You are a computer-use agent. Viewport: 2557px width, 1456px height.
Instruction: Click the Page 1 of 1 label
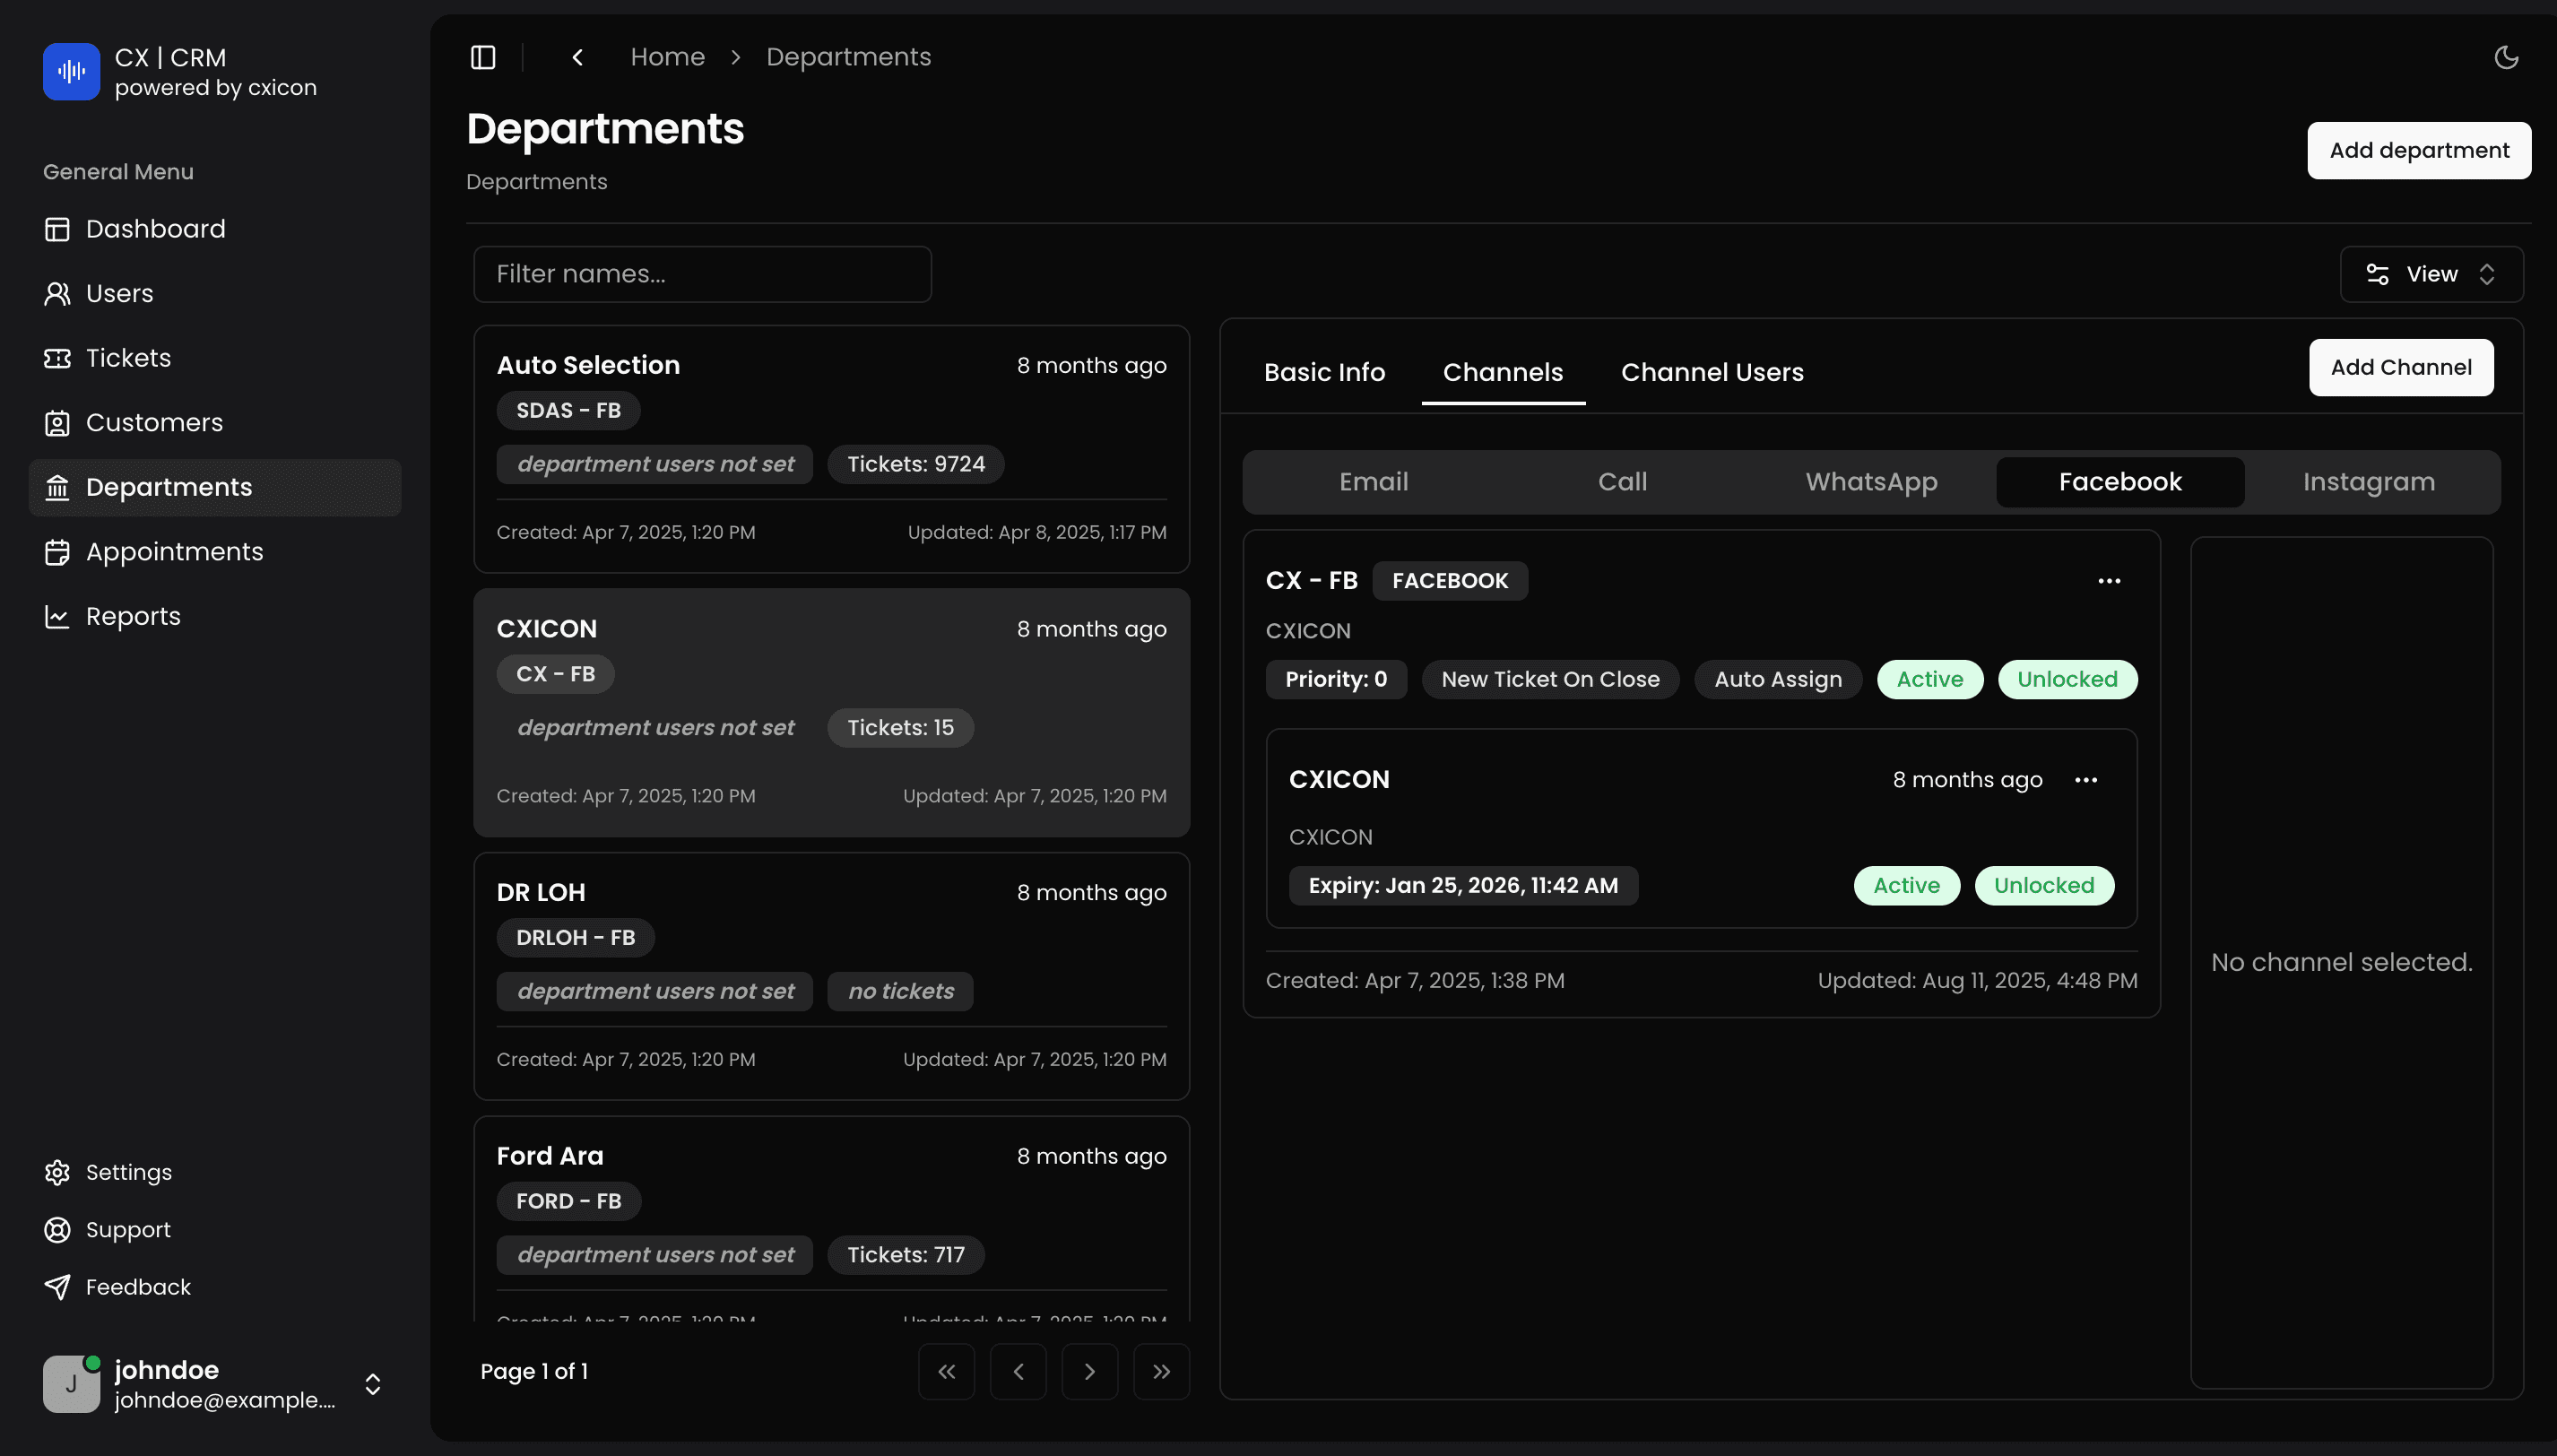click(534, 1371)
